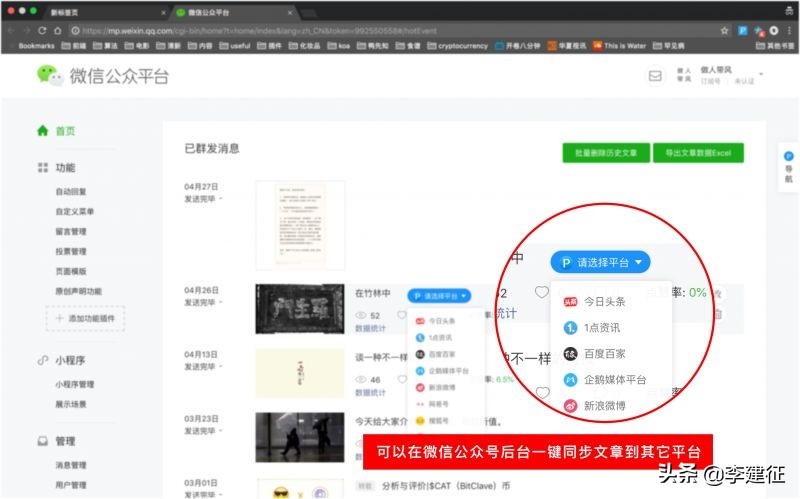Click the heart icon in the 46 views row
The image size is (800, 499).
pos(402,379)
